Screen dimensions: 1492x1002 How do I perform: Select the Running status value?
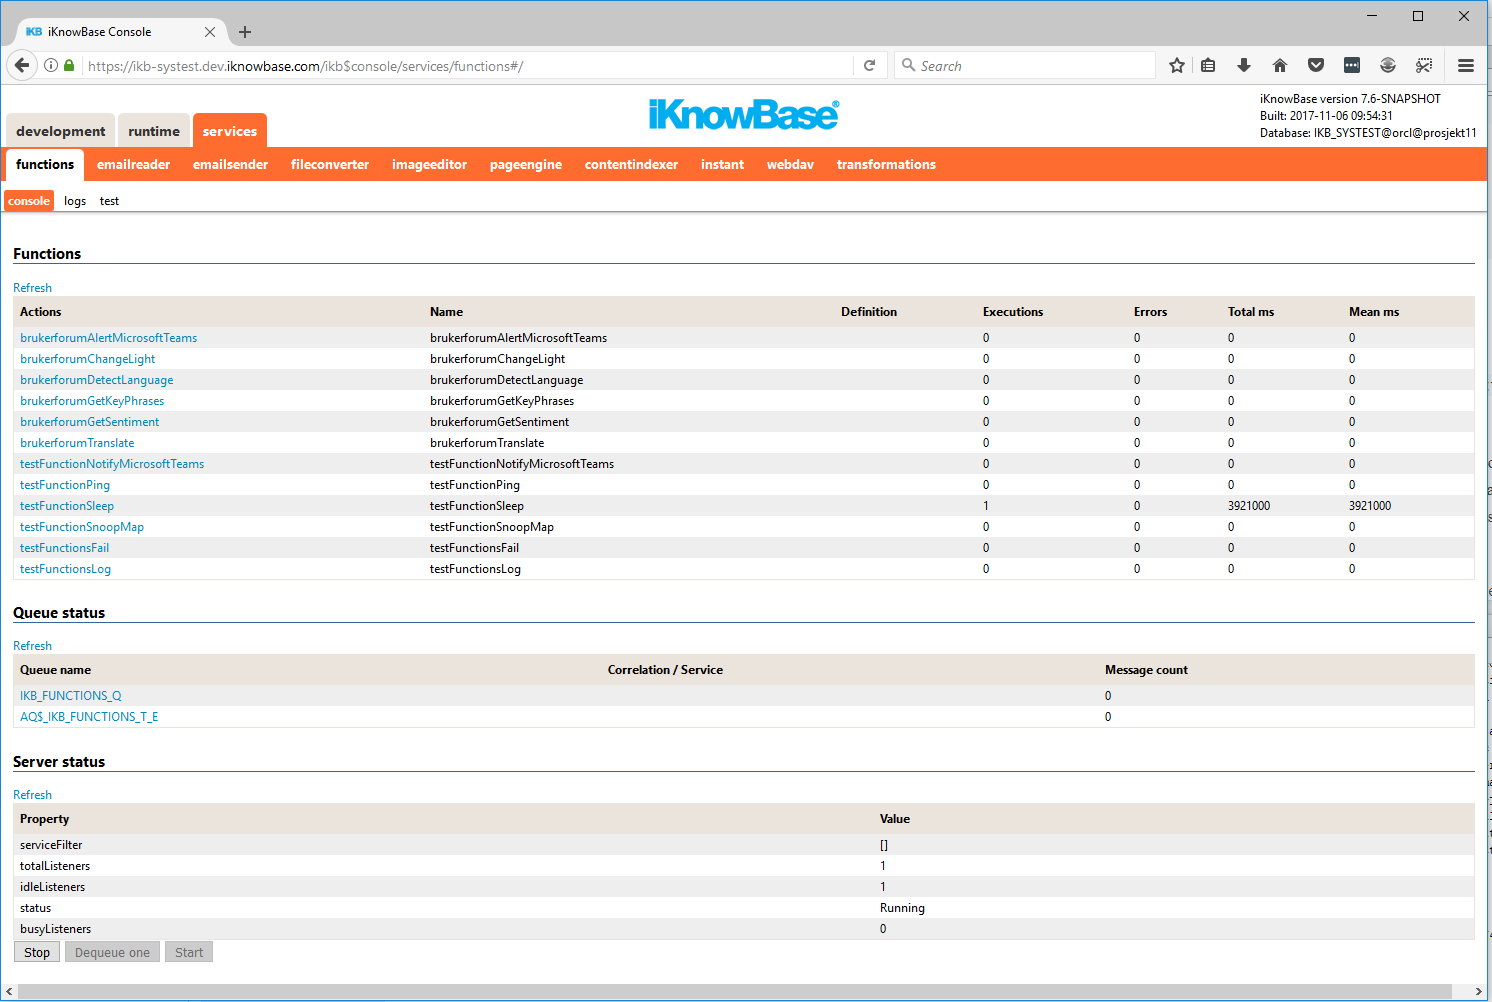click(902, 908)
